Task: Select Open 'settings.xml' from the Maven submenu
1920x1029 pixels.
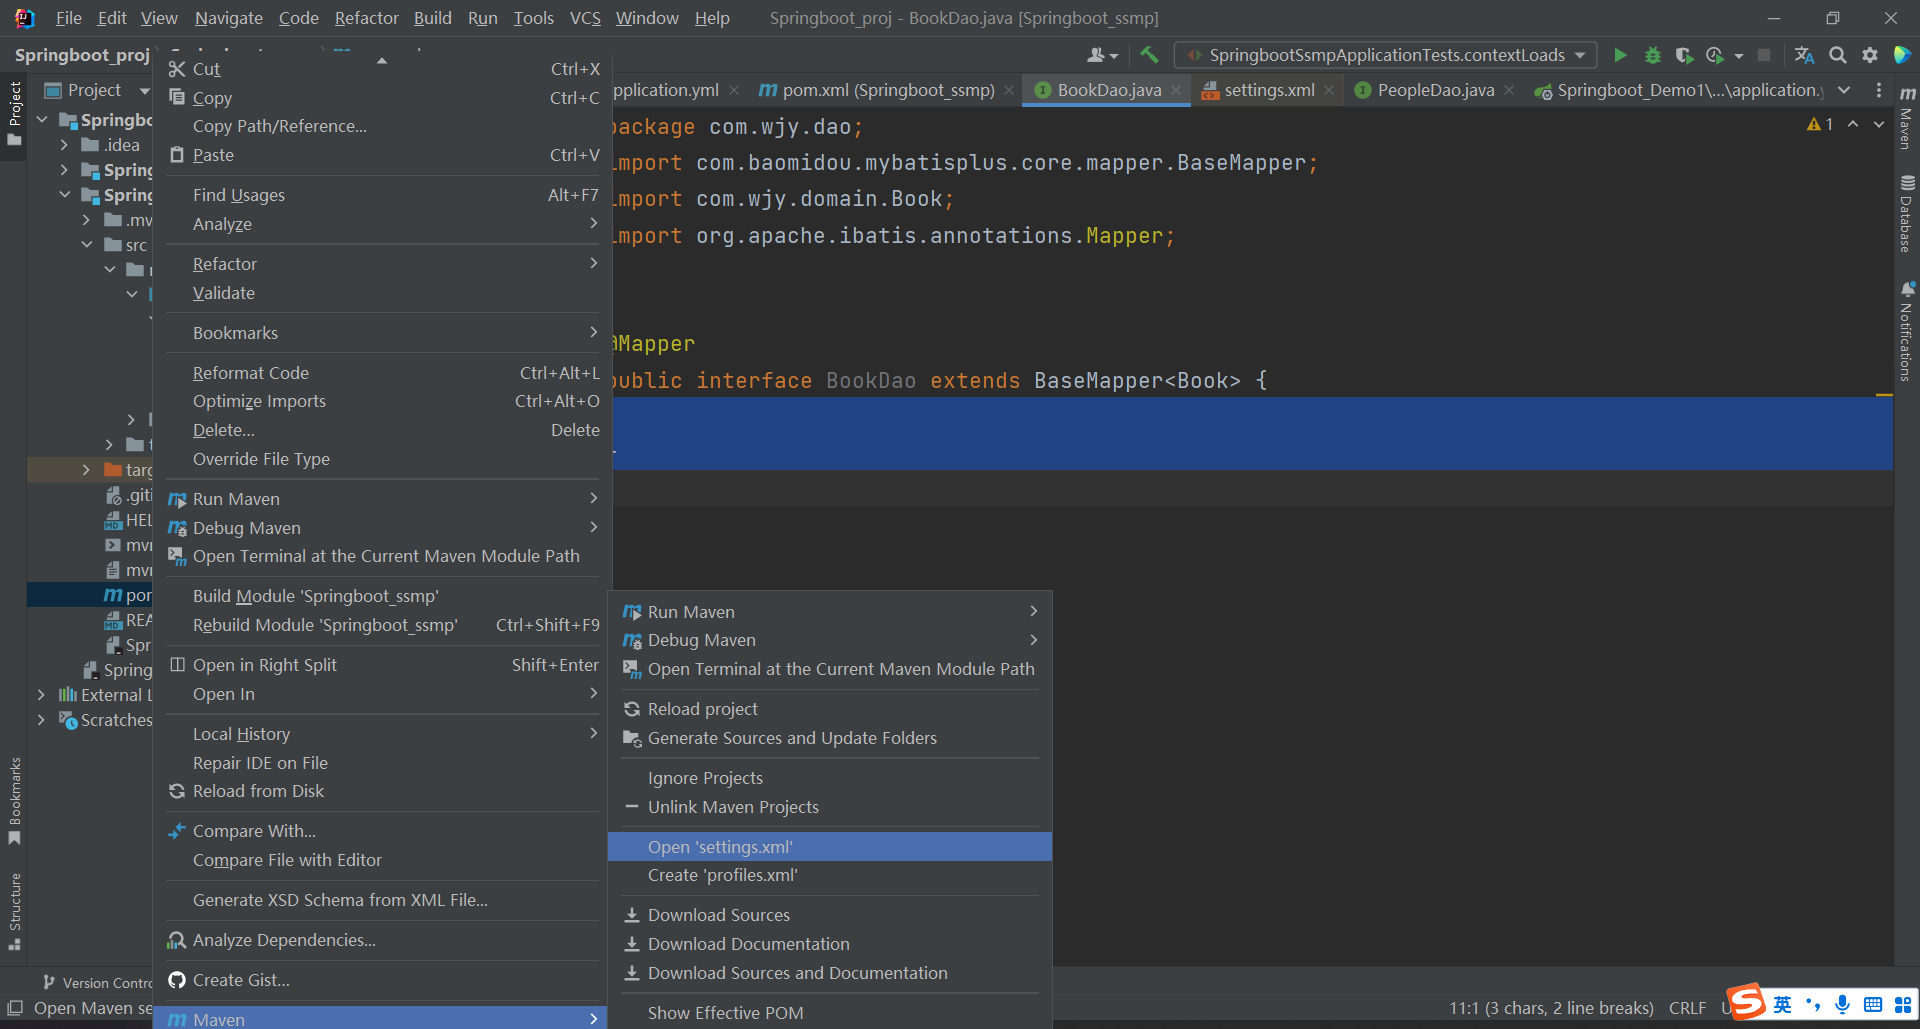Action: click(720, 847)
